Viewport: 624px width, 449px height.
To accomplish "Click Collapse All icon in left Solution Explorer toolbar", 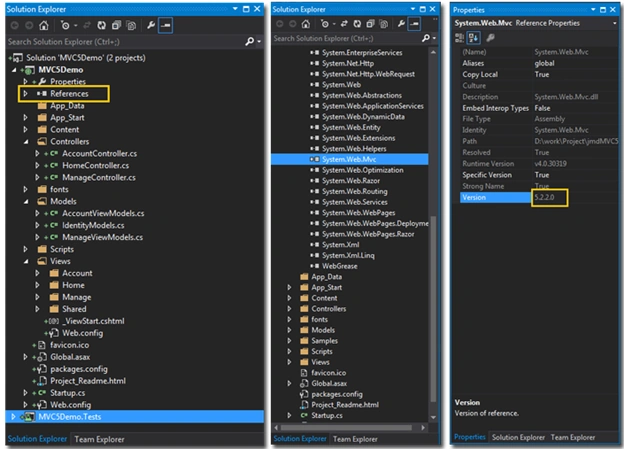I will pyautogui.click(x=116, y=26).
